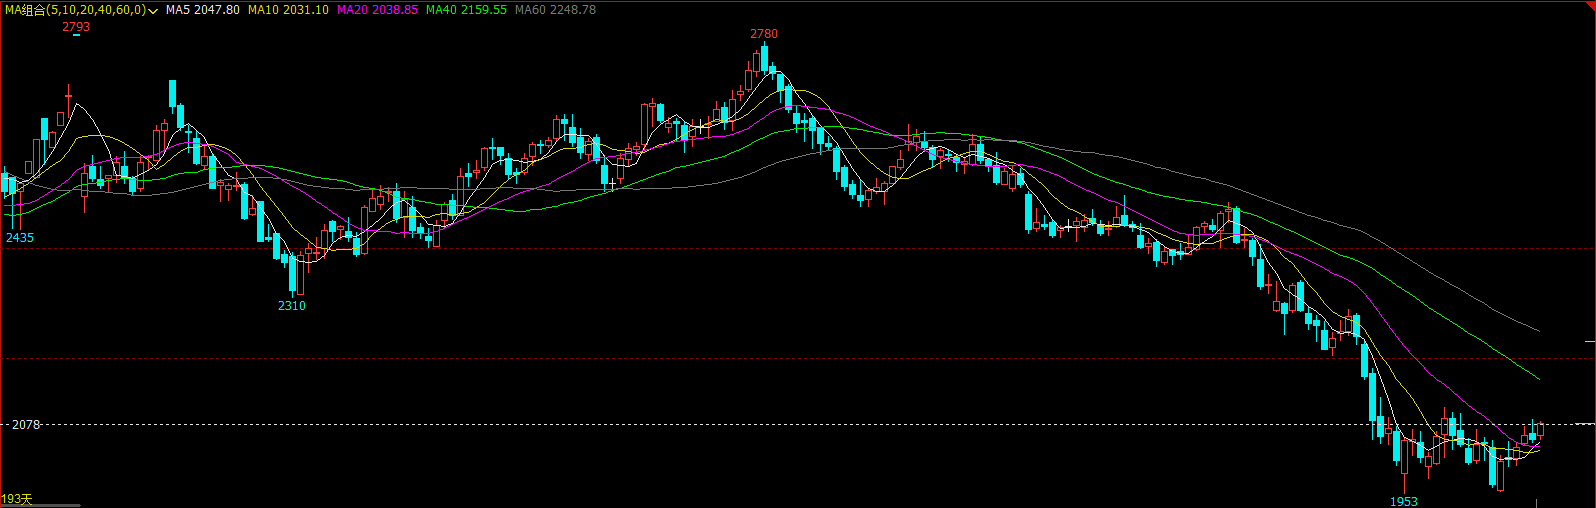Click the 2435 low price label
Screen dimensions: 1596x508
point(20,238)
